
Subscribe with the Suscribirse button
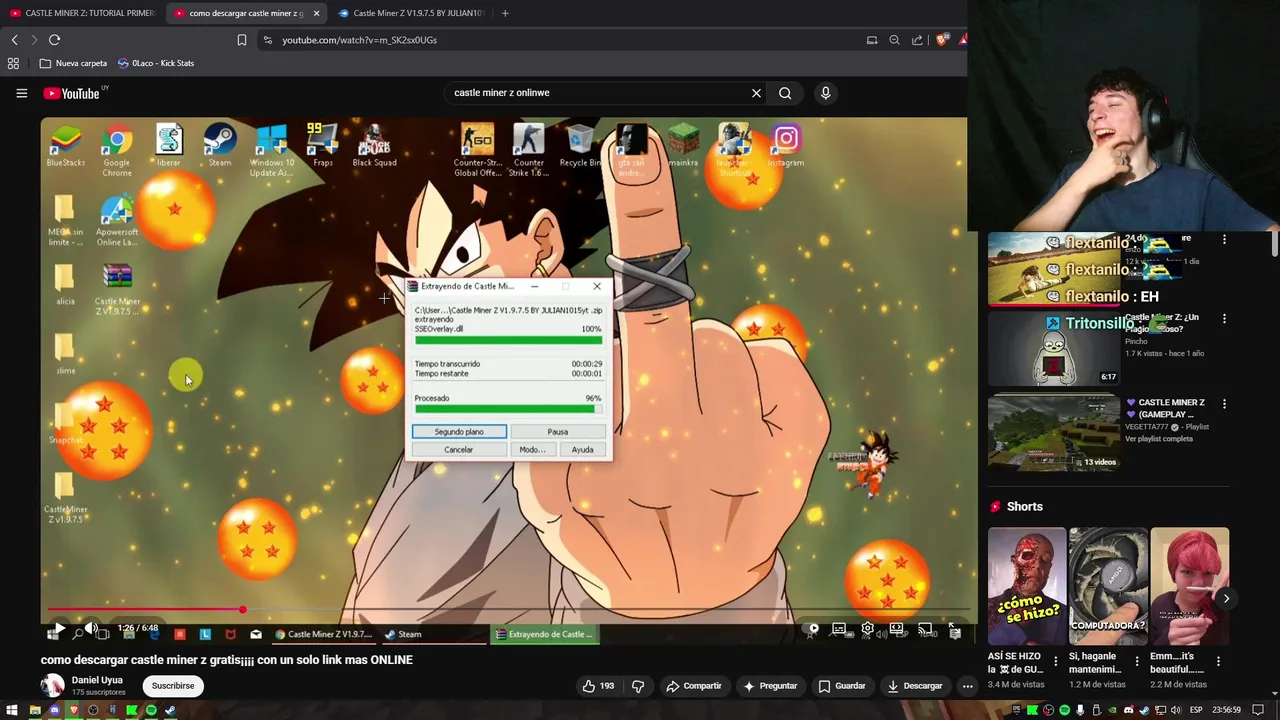click(x=173, y=686)
